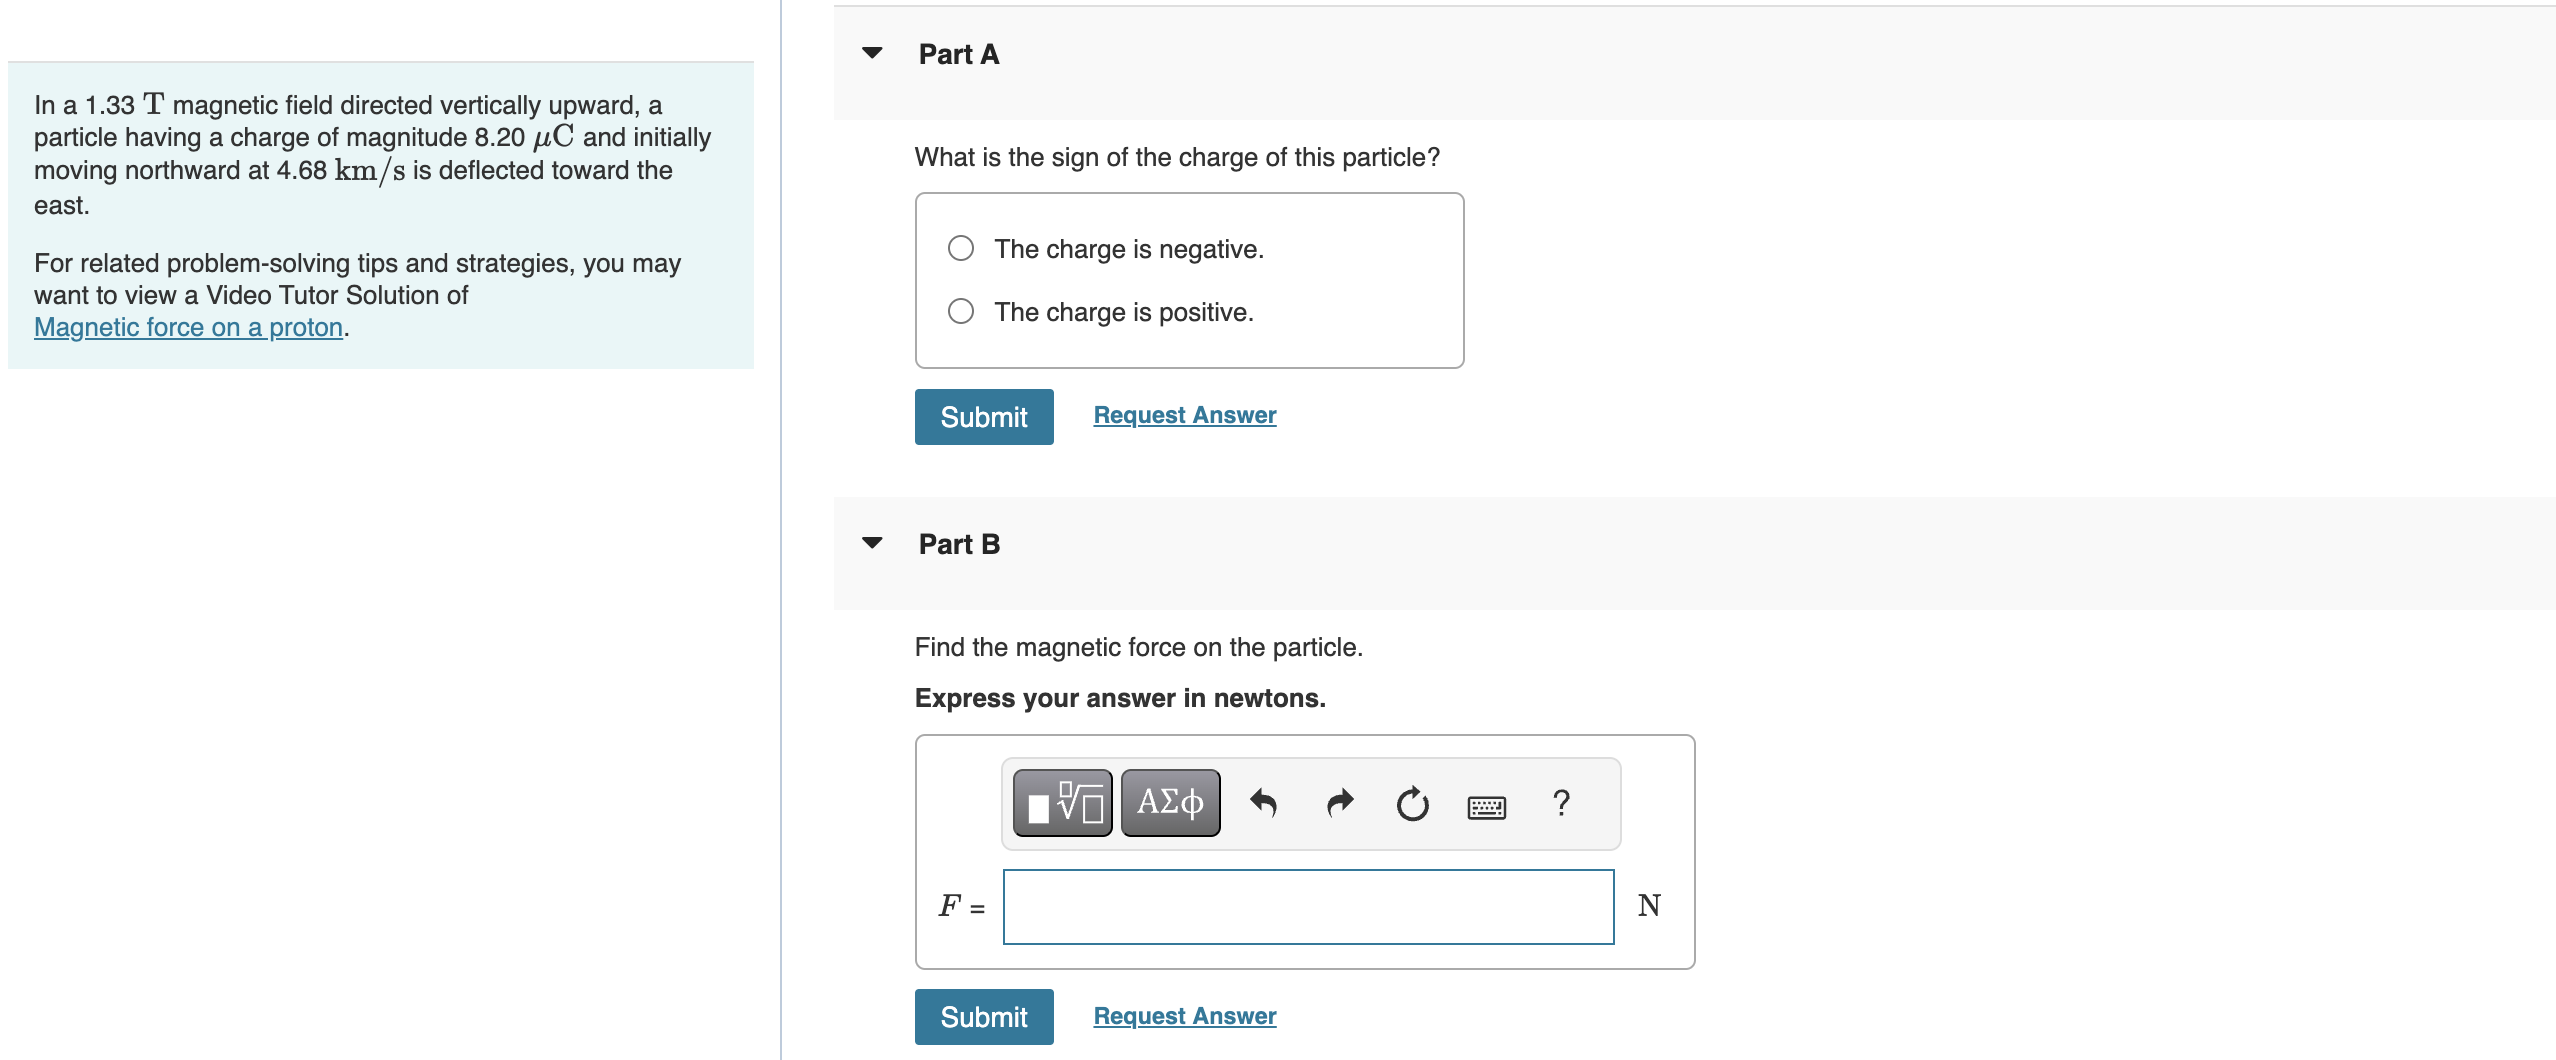Collapse the Part A section
Viewport: 2556px width, 1060px height.
[x=872, y=54]
